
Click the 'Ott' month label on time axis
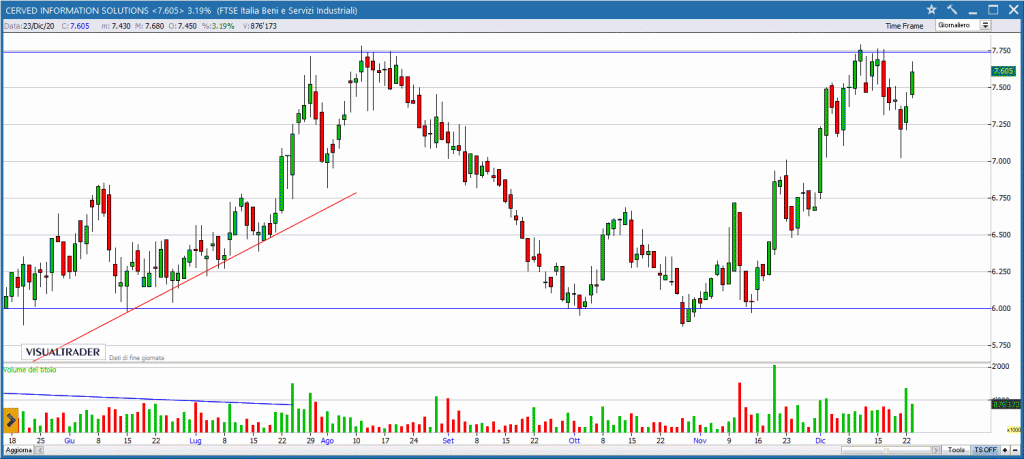pyautogui.click(x=574, y=441)
